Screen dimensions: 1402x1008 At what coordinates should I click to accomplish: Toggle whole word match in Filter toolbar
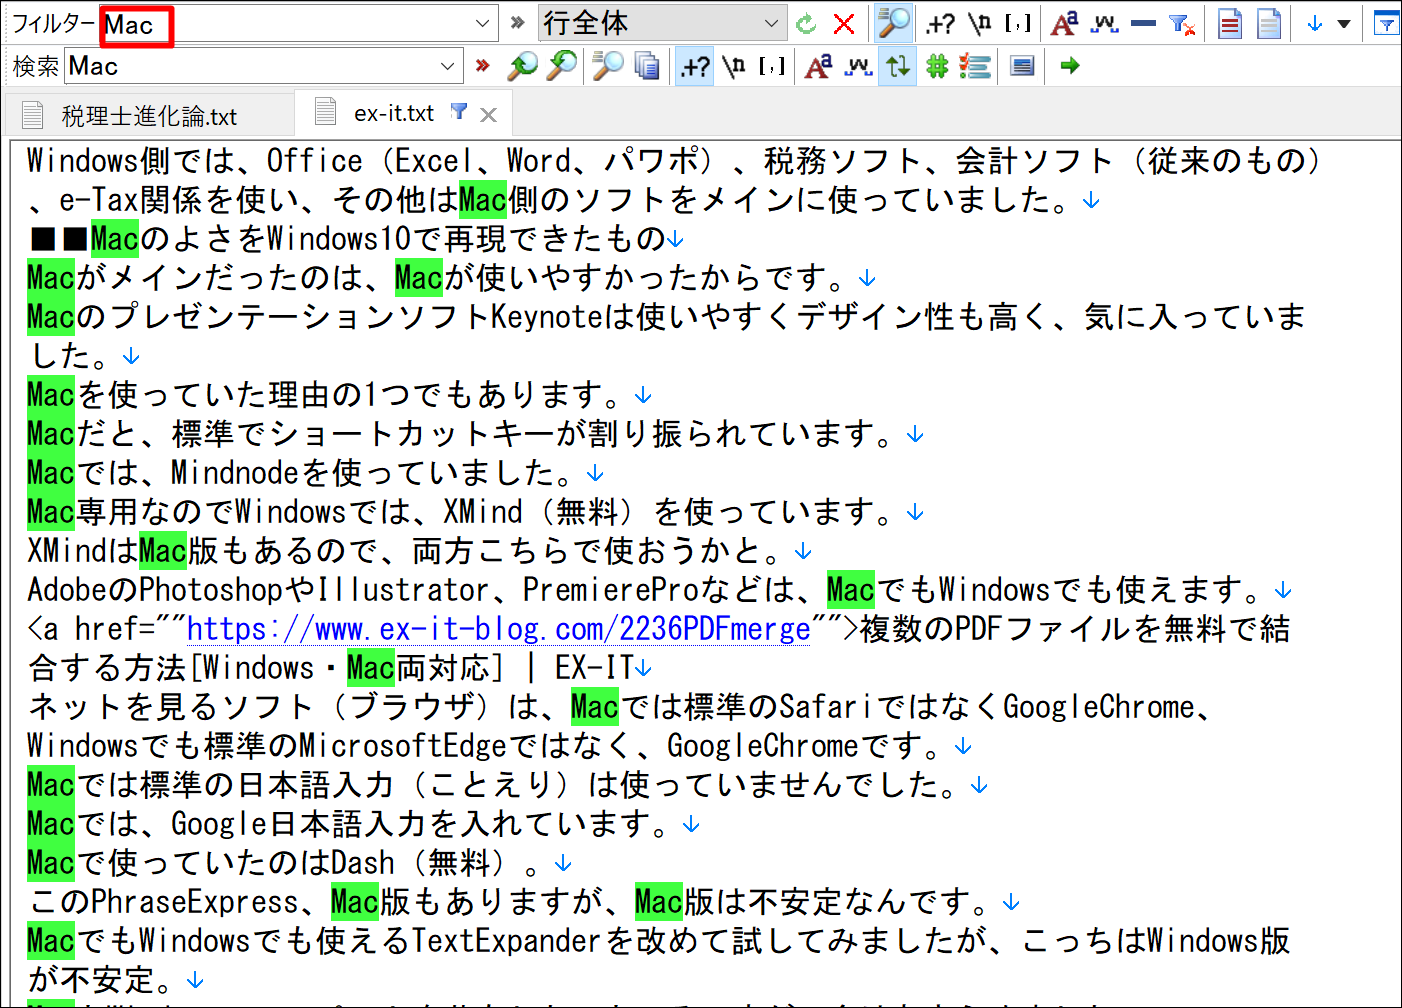click(1104, 24)
